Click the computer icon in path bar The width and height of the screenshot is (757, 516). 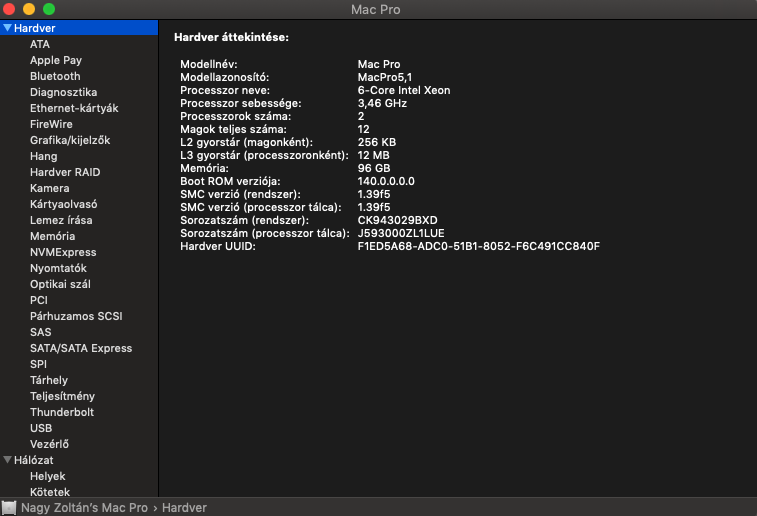(x=9, y=508)
